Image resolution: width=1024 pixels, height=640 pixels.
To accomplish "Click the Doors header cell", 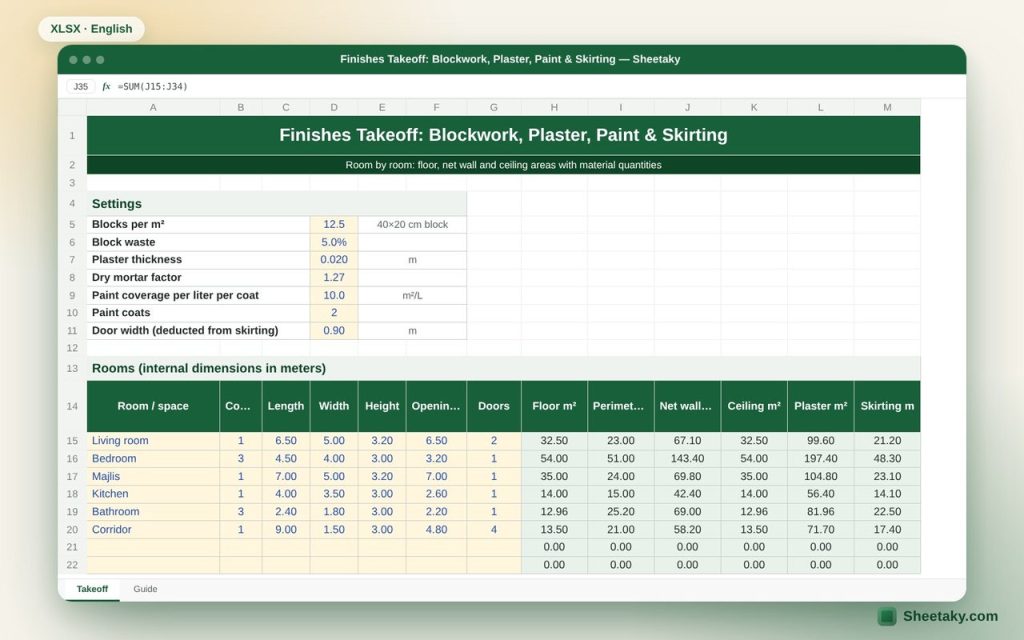I will 494,406.
